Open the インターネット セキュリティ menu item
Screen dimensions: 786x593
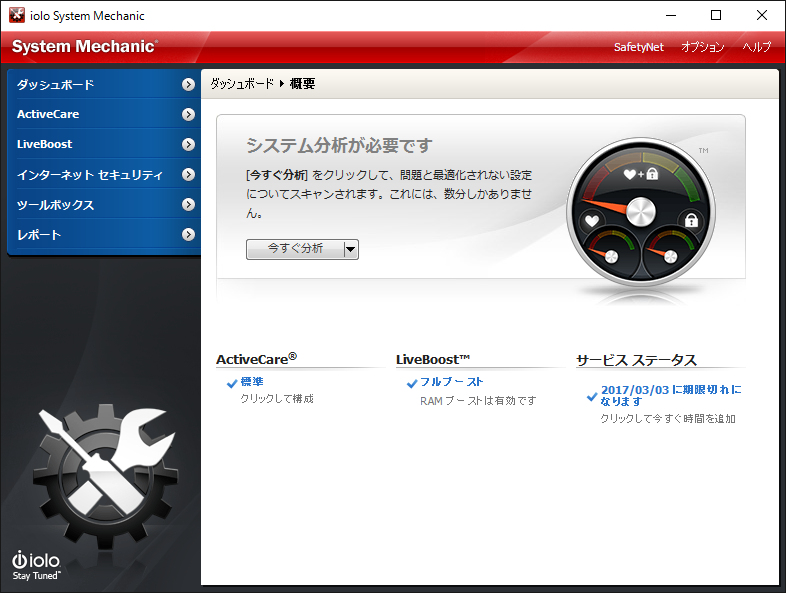tap(104, 174)
